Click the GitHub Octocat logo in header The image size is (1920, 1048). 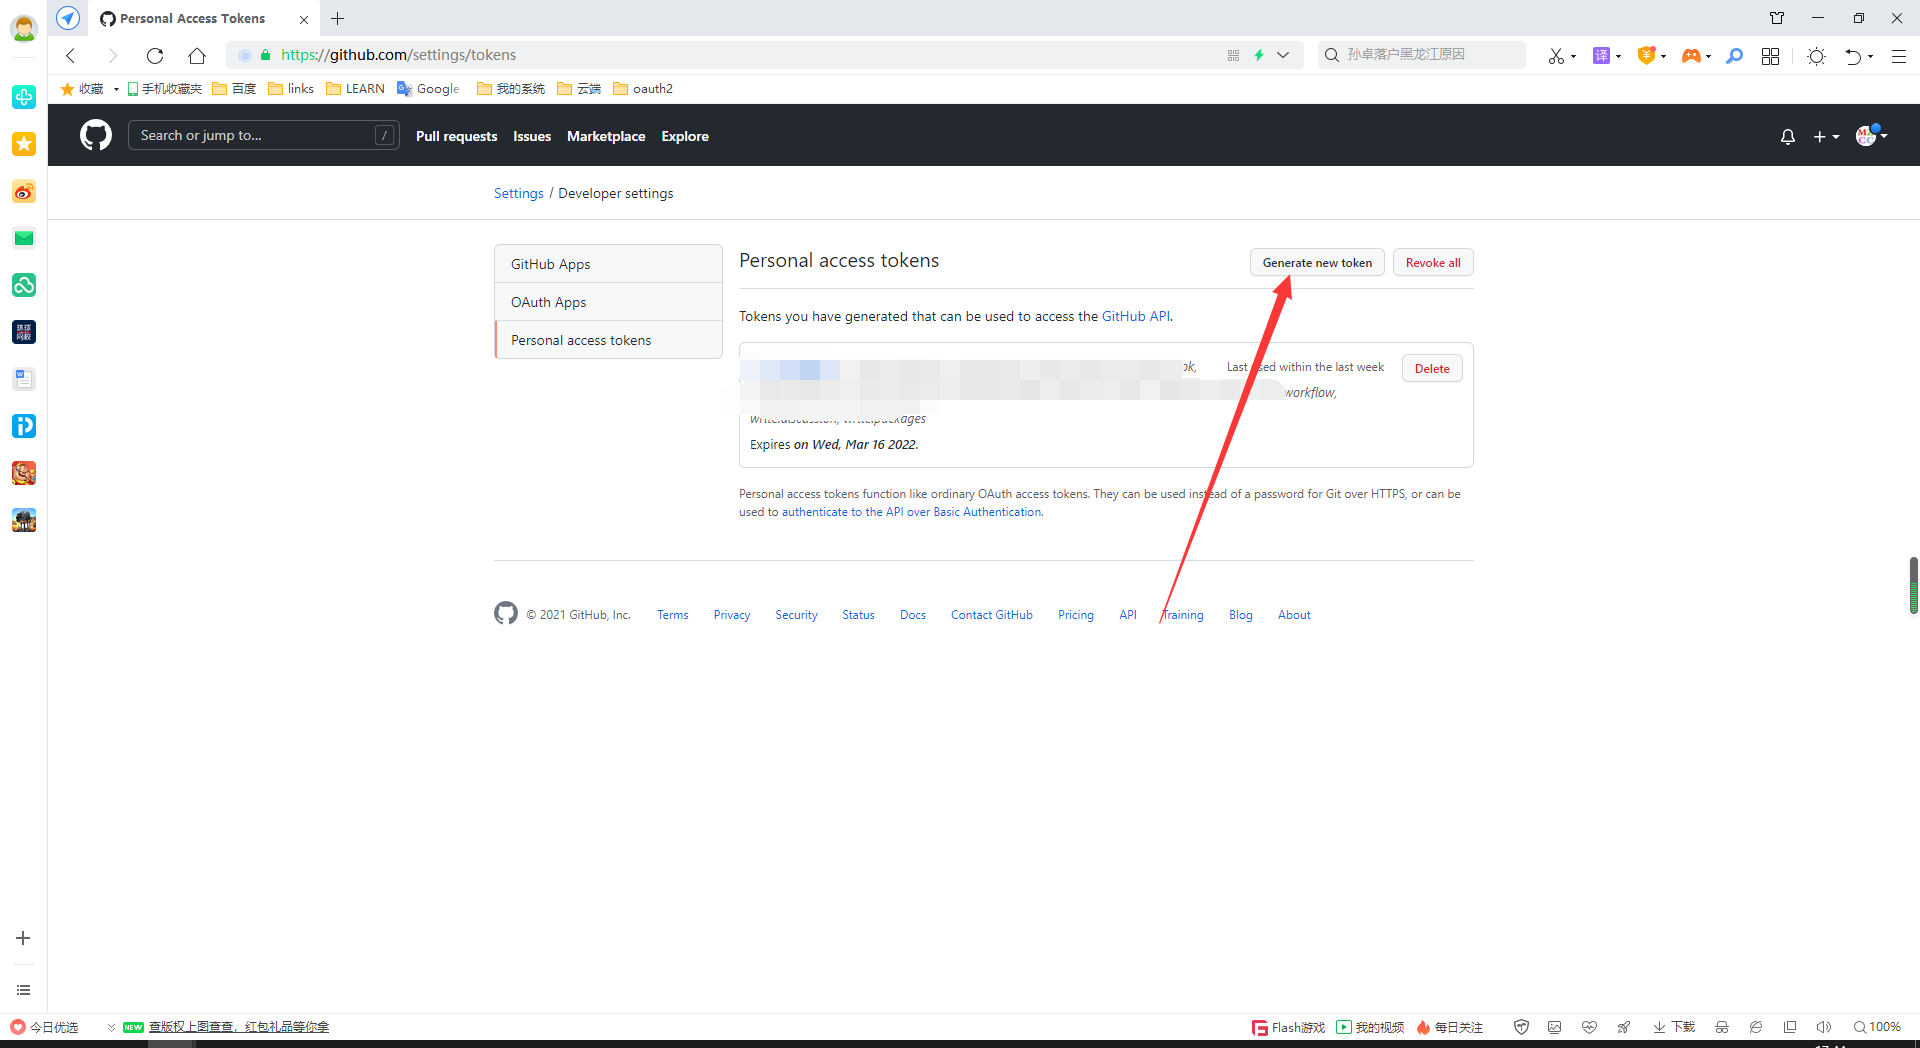point(96,135)
